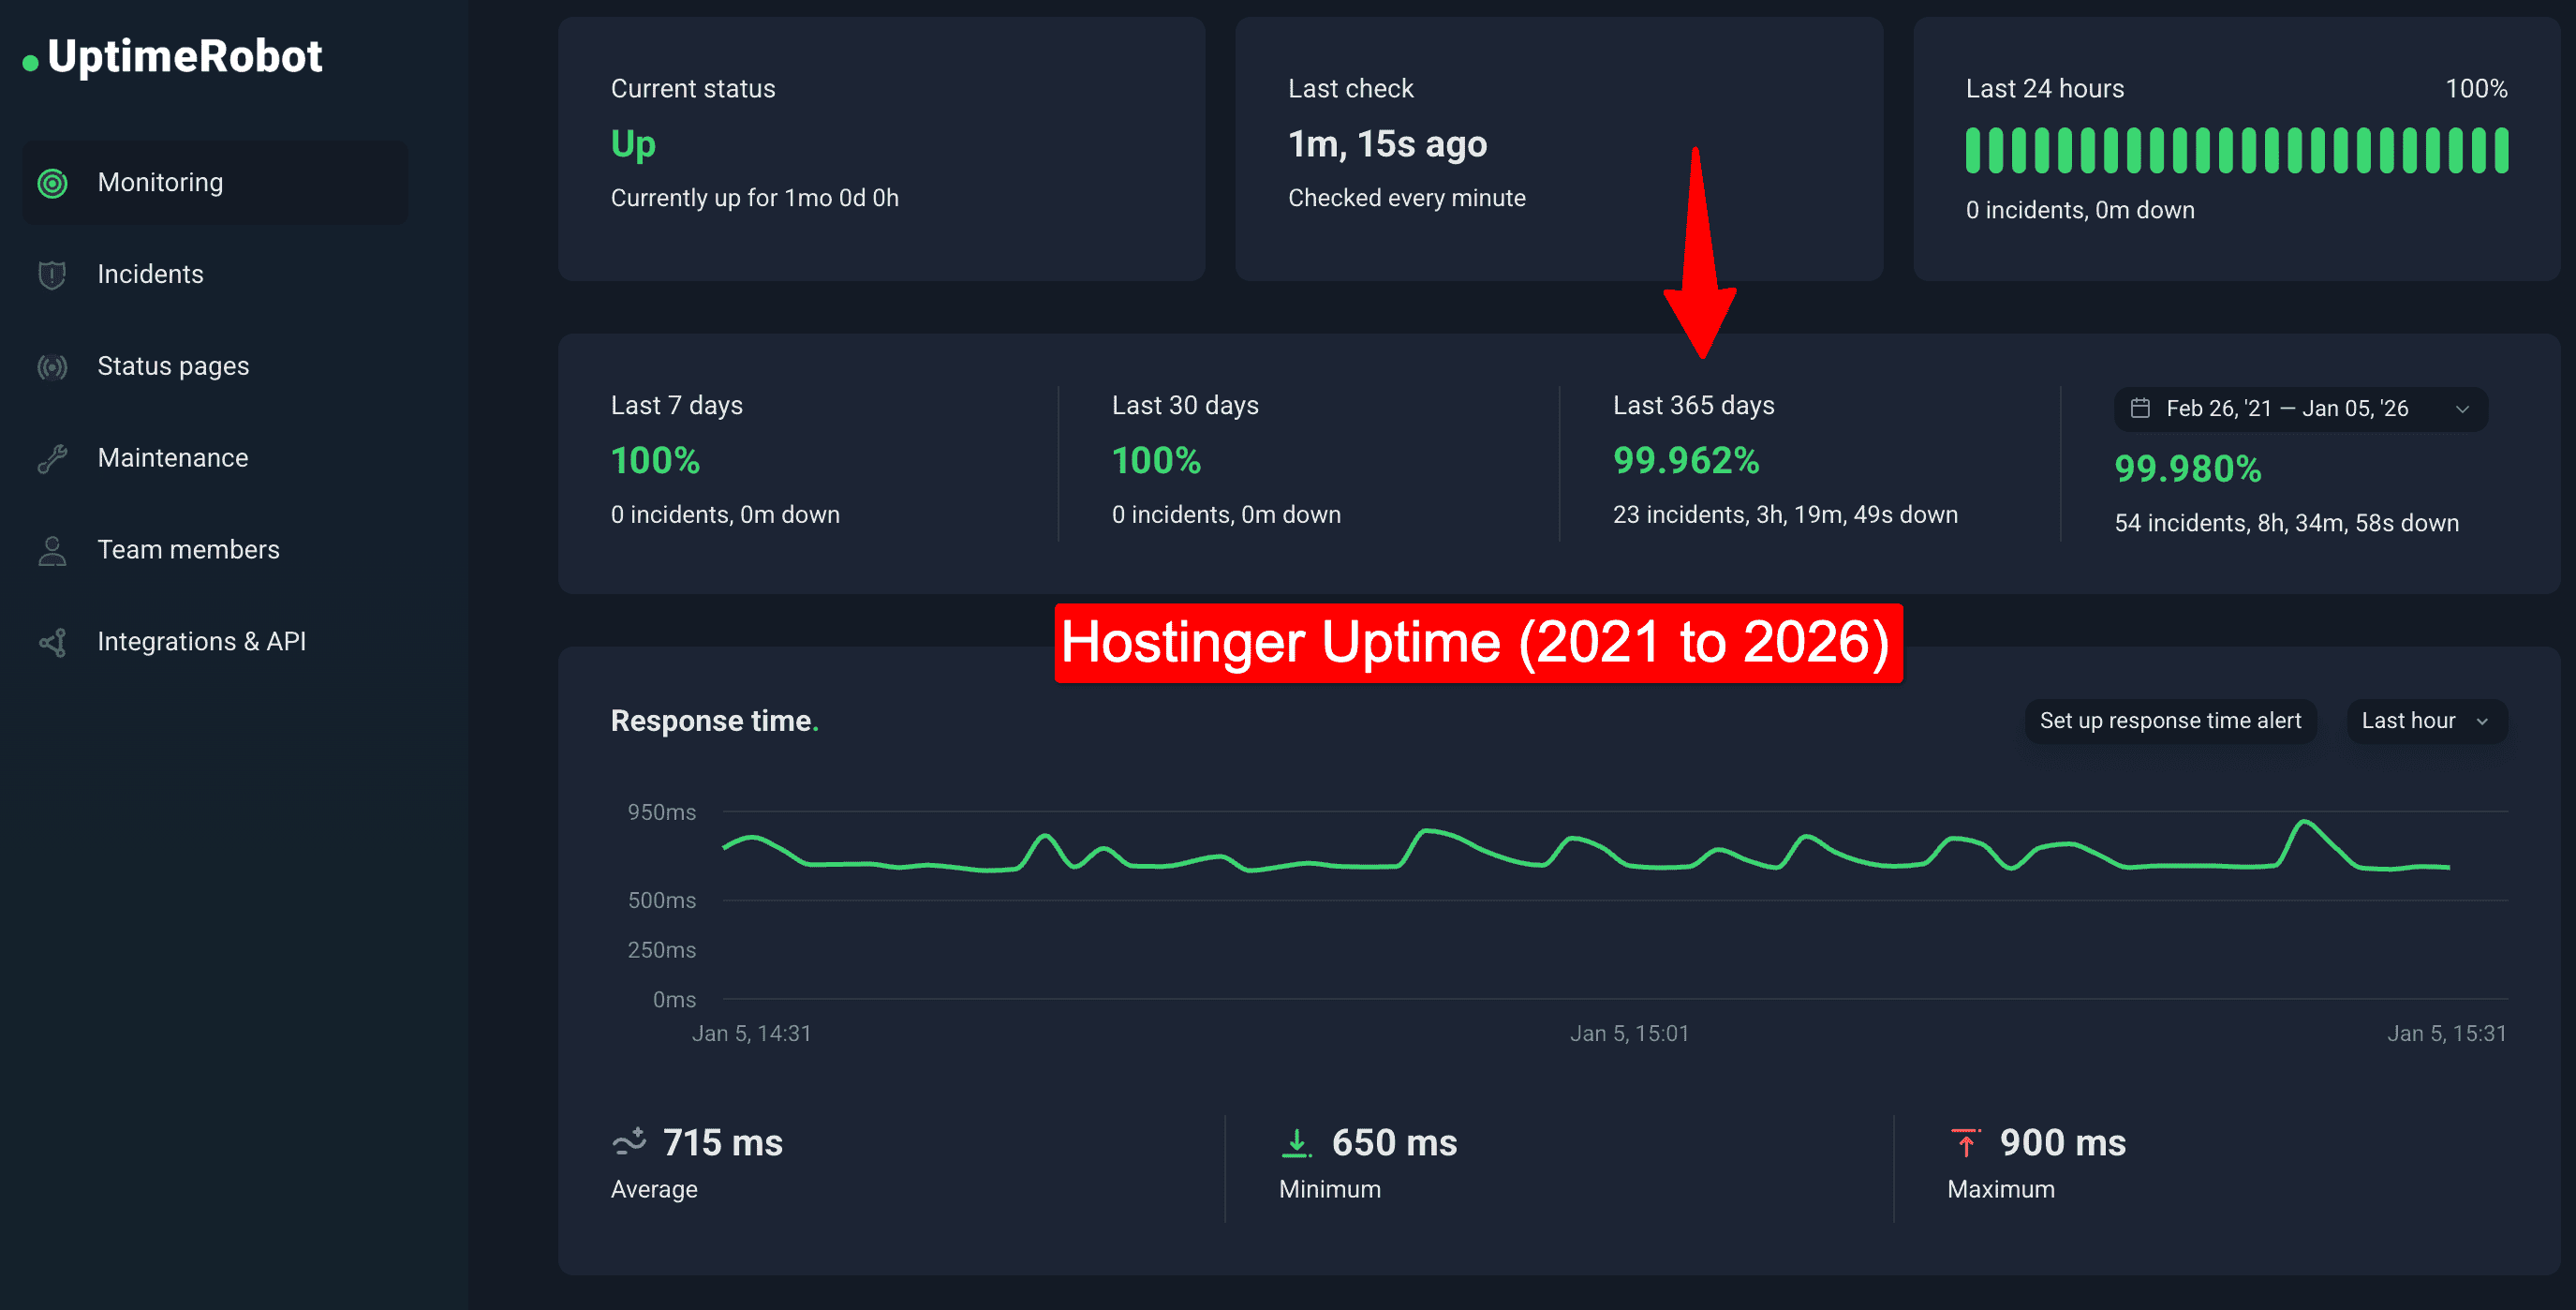Click '54 incidents, 8h, 34m, 58s down' text
Image resolution: width=2576 pixels, height=1310 pixels.
click(x=2286, y=523)
